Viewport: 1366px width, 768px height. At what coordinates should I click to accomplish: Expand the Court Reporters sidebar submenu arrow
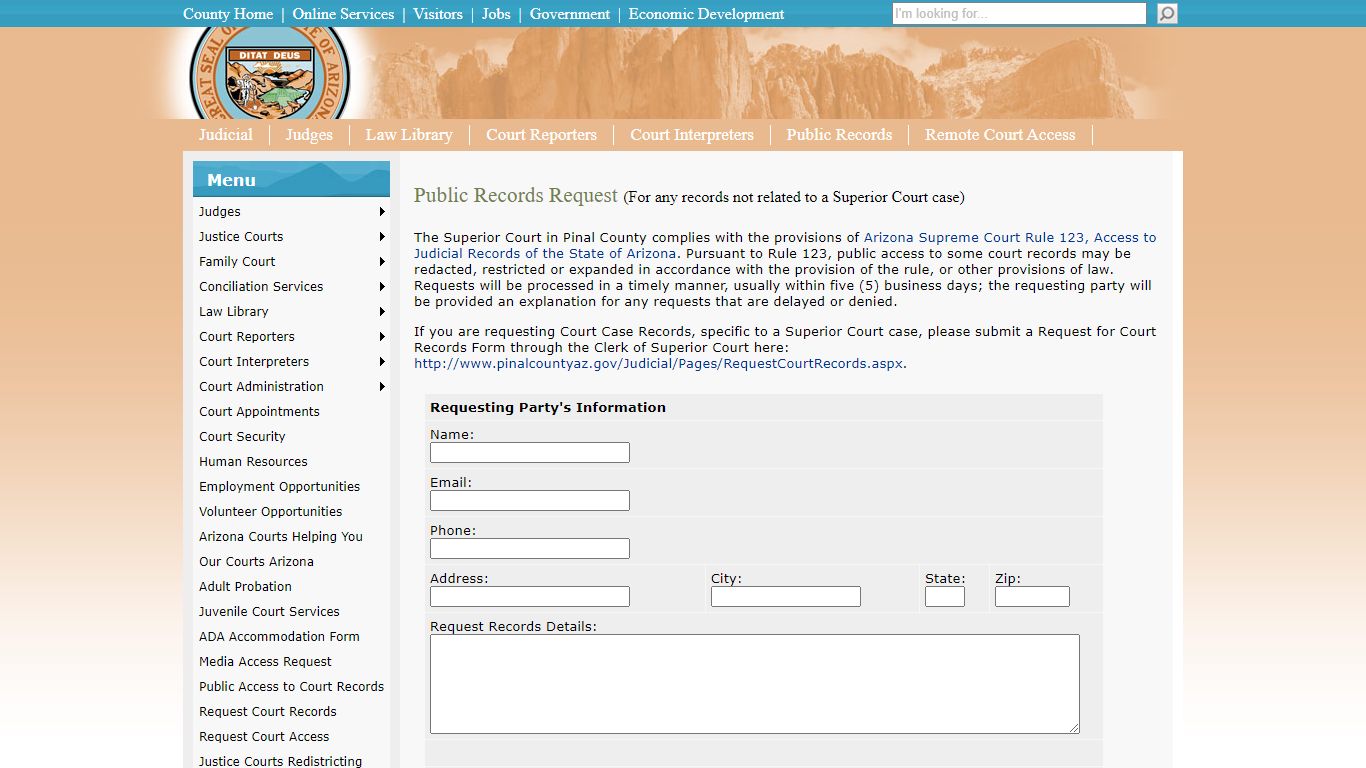coord(382,337)
